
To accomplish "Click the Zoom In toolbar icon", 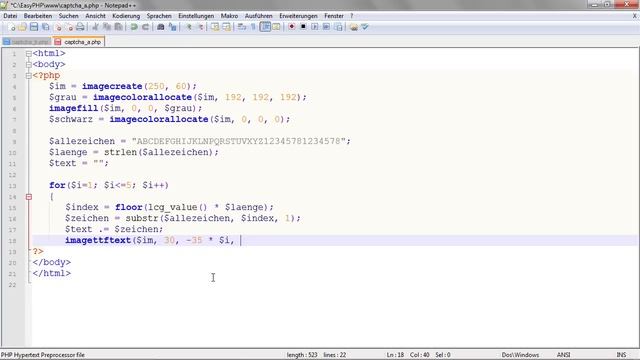I will click(189, 27).
